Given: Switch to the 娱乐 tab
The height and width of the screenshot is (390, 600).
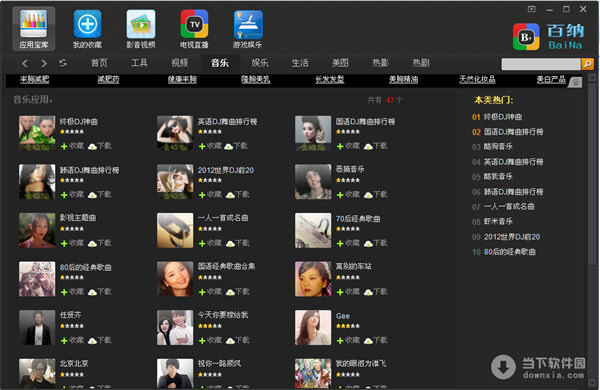Looking at the screenshot, I should click(x=260, y=63).
